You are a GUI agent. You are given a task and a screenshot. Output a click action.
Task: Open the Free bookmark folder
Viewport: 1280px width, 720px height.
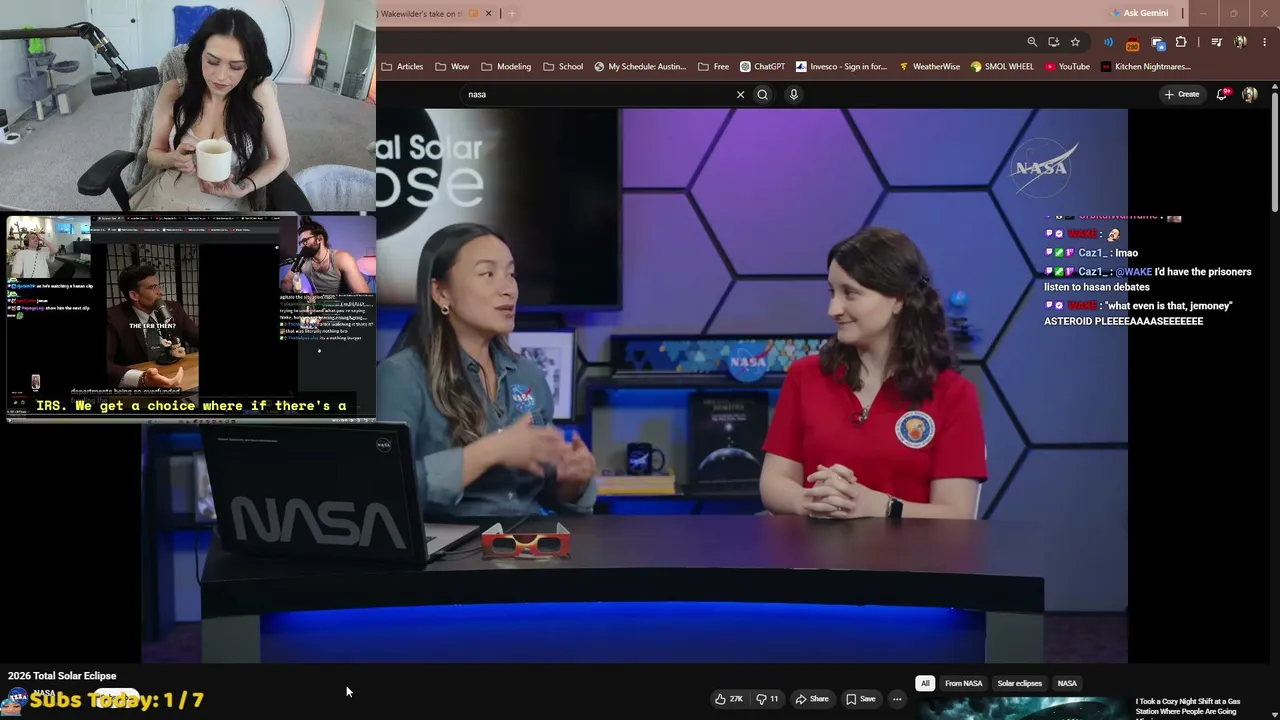pyautogui.click(x=713, y=67)
